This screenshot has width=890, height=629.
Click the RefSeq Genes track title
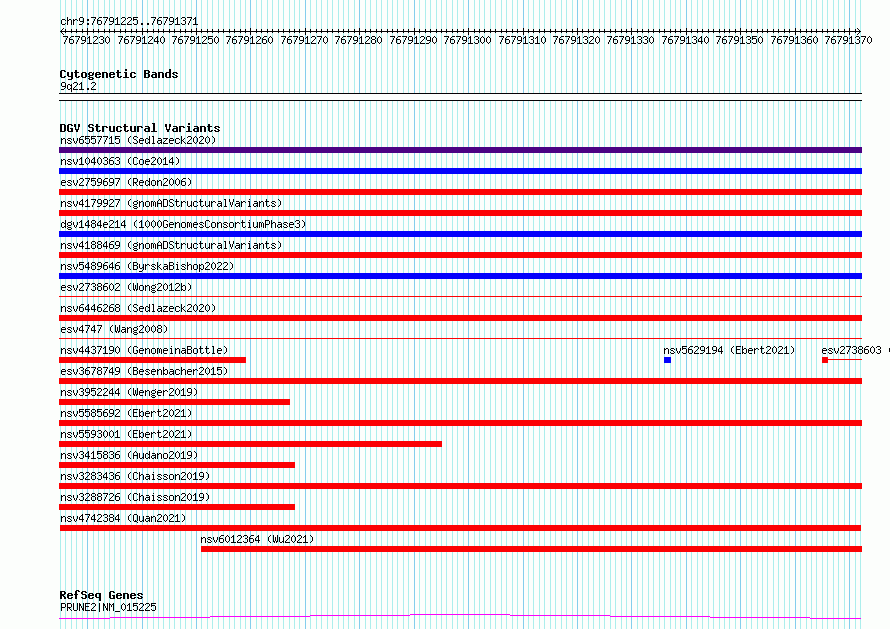tap(101, 595)
